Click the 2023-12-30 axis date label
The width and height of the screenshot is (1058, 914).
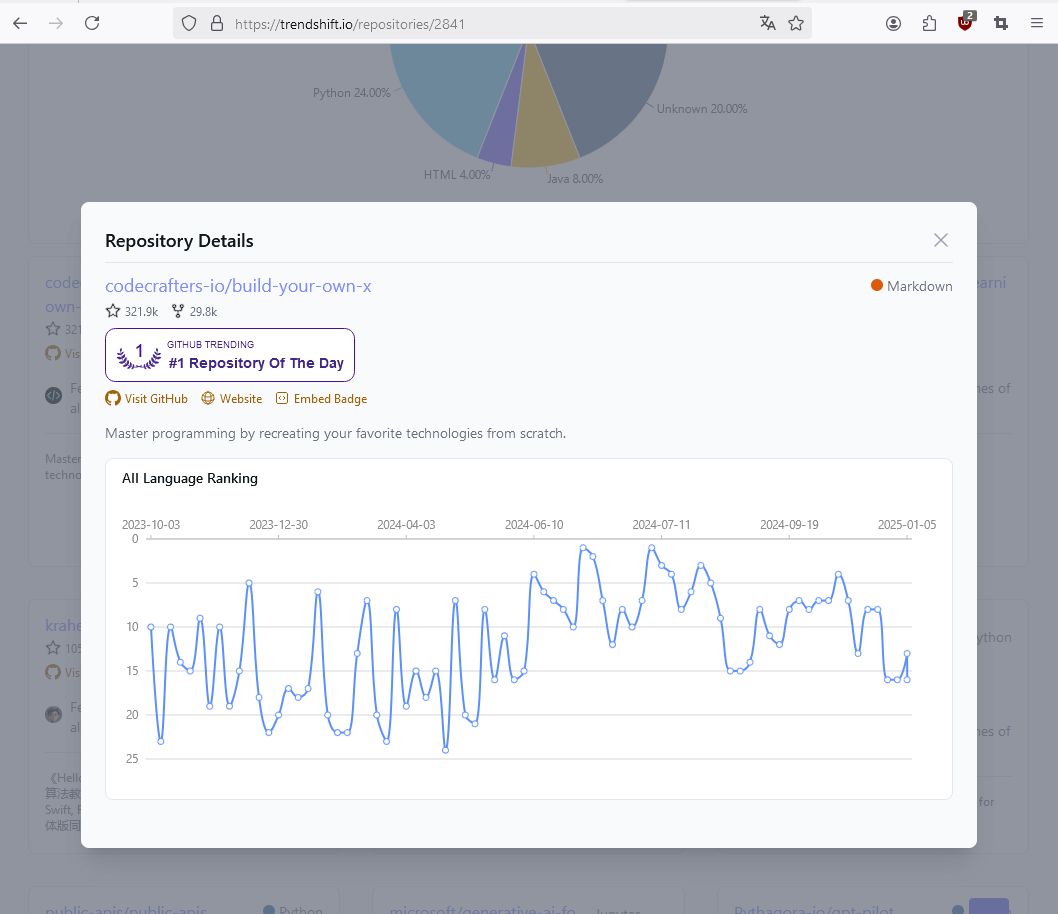click(279, 525)
